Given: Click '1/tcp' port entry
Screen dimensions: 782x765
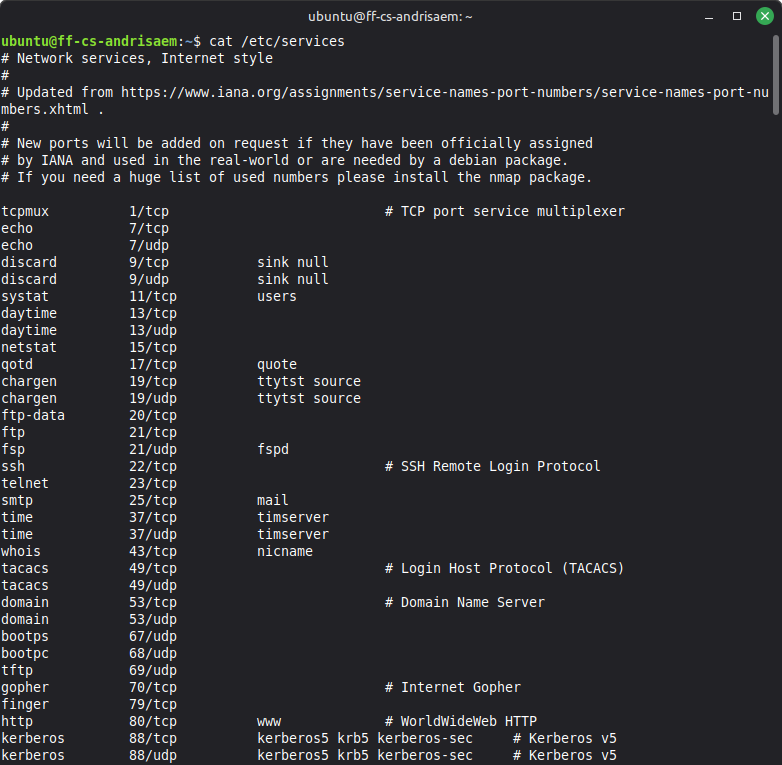Looking at the screenshot, I should tap(149, 211).
